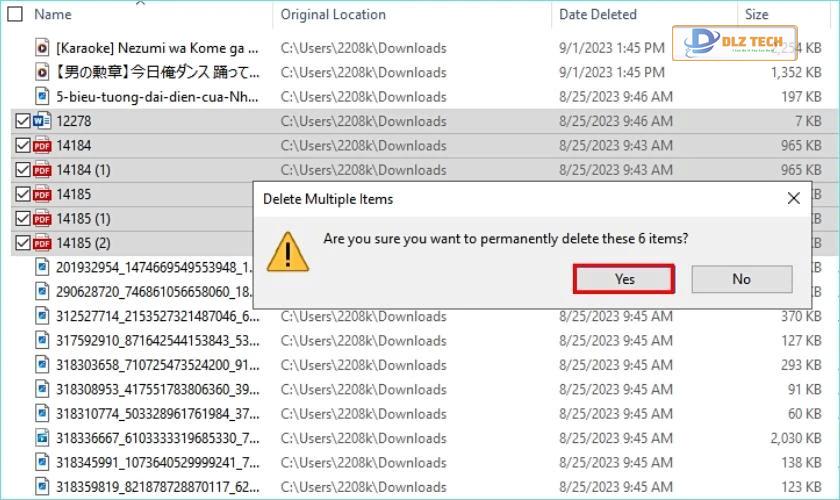Uncheck the 12278 file checkbox
840x500 pixels.
22,121
